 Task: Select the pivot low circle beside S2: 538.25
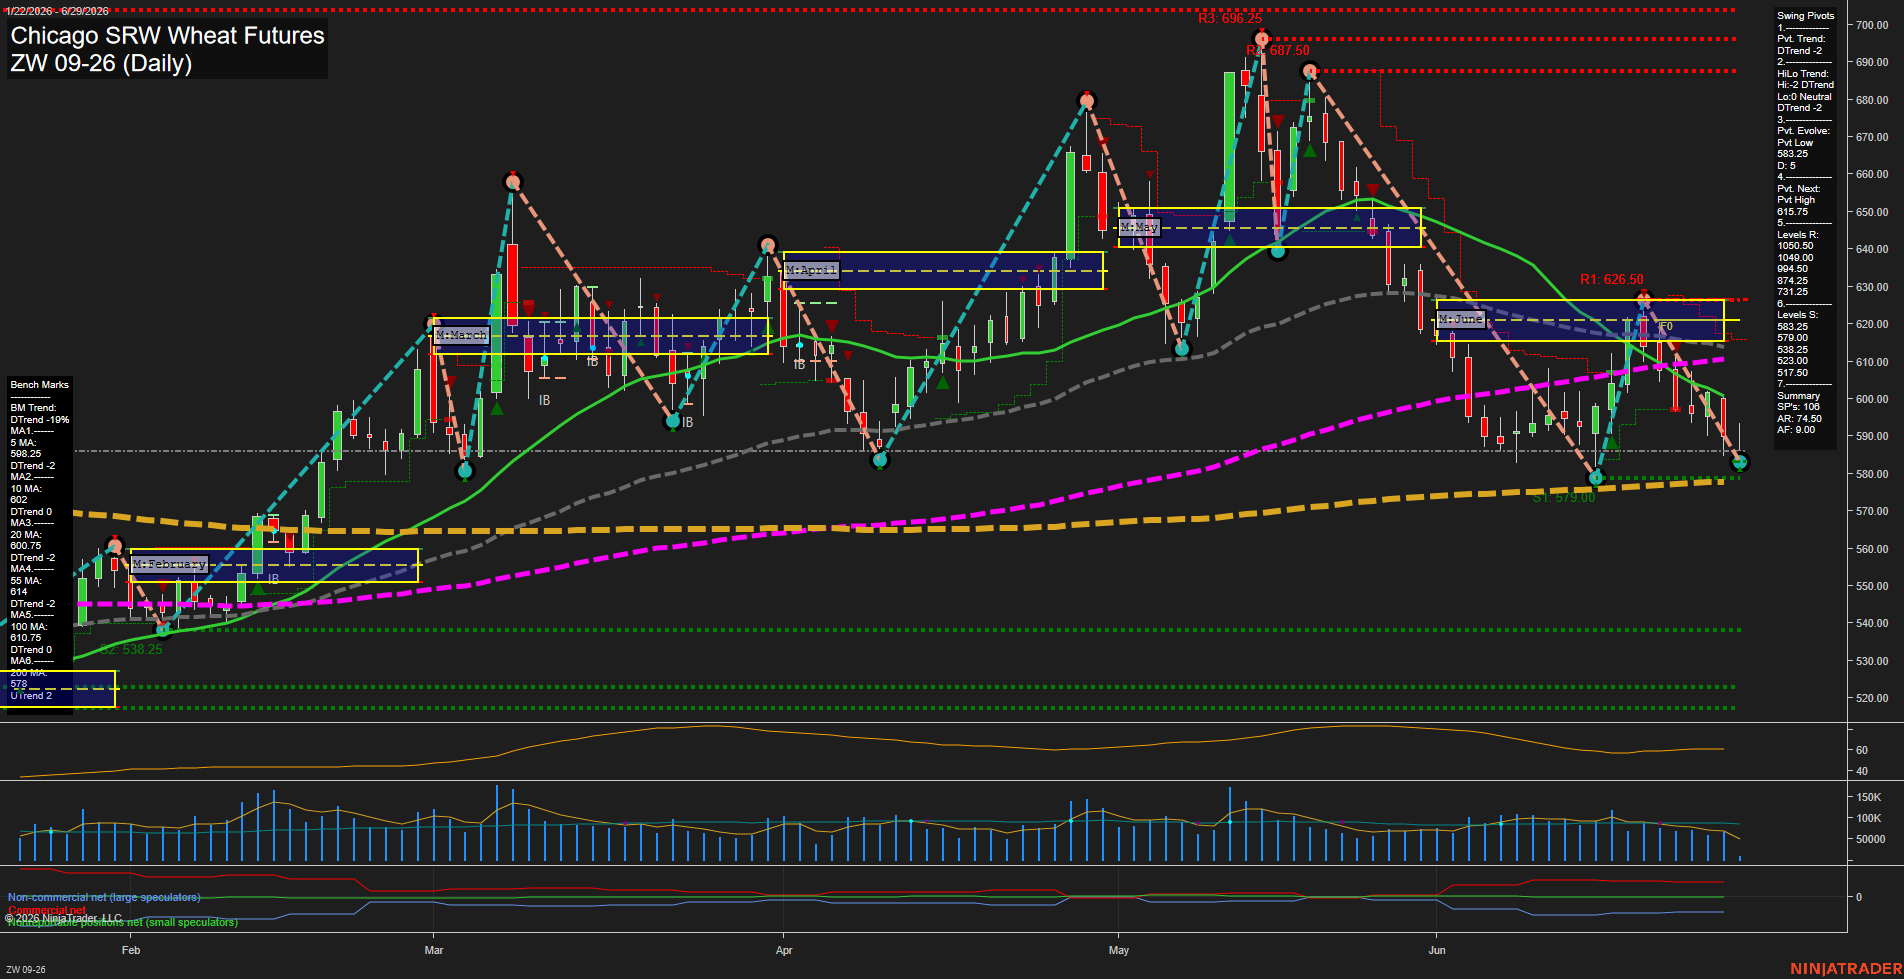164,629
